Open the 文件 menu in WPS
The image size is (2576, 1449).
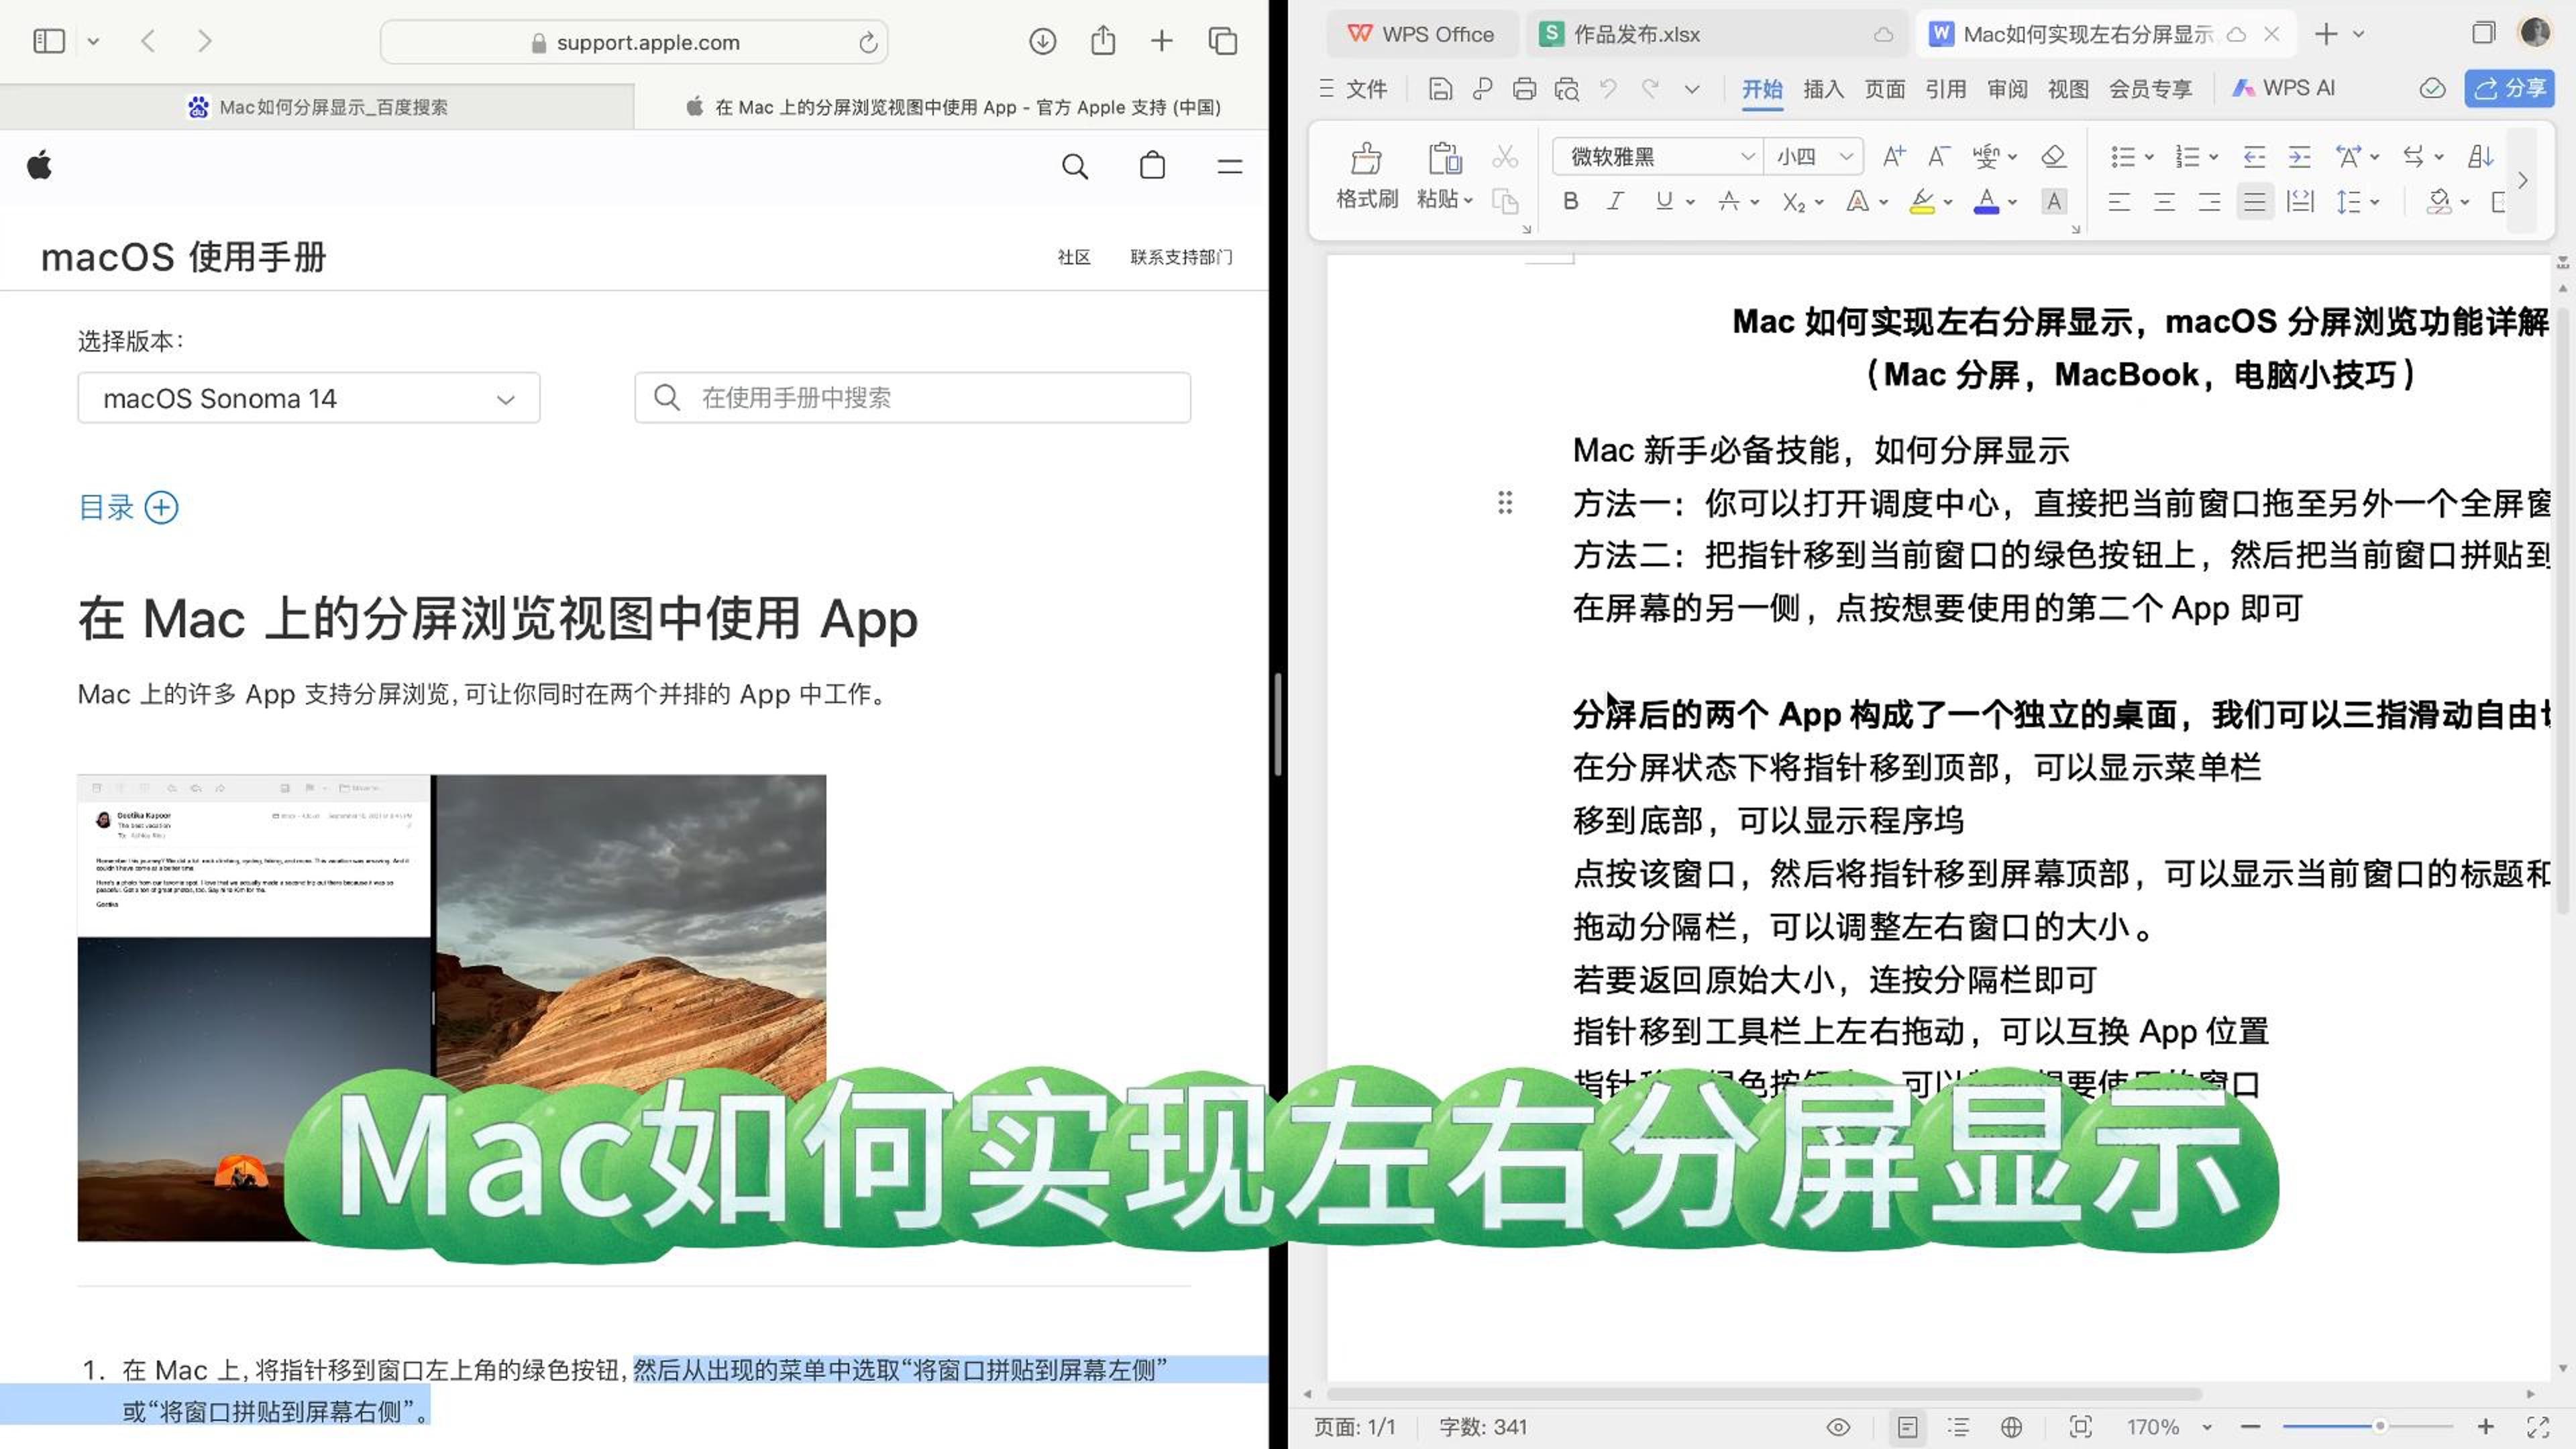click(x=1353, y=89)
